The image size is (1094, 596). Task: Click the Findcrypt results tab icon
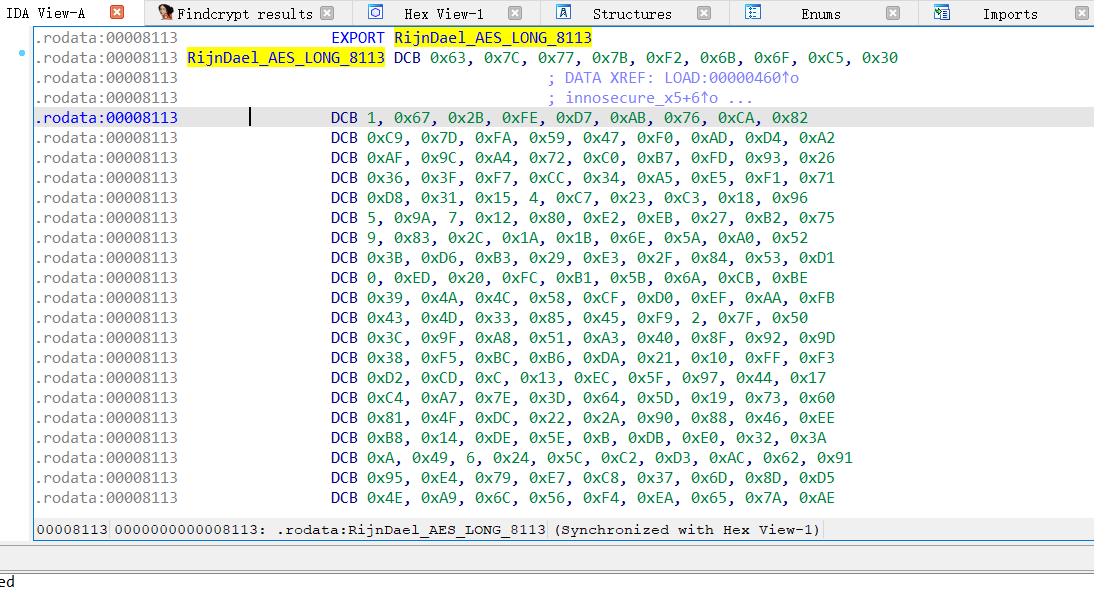165,13
